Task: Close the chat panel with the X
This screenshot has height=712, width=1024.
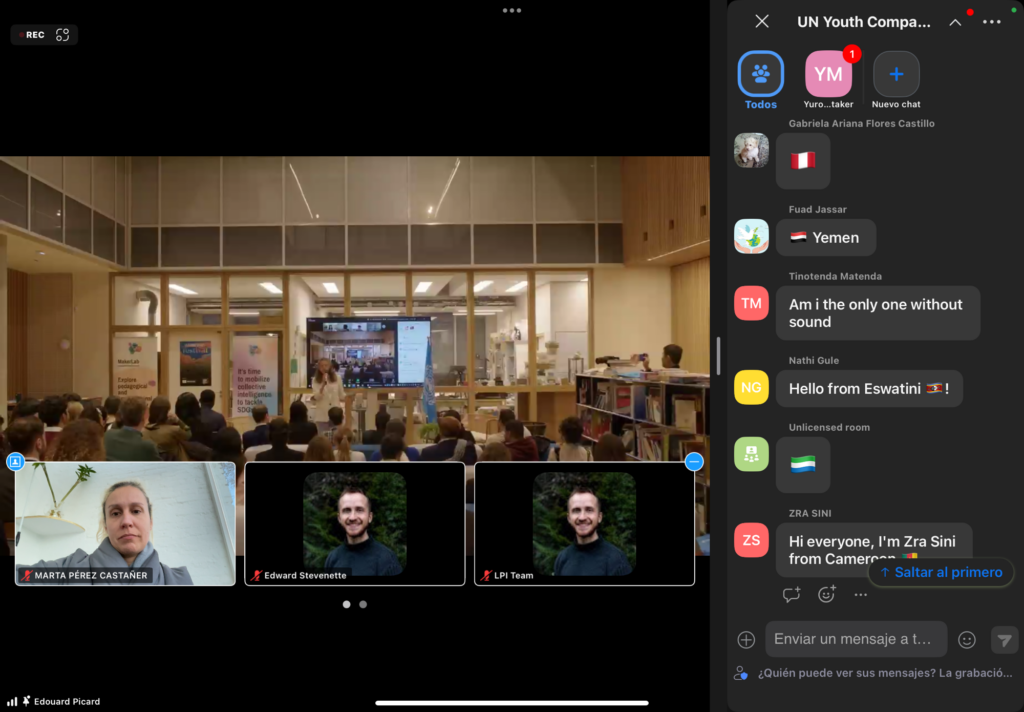Action: click(x=762, y=21)
